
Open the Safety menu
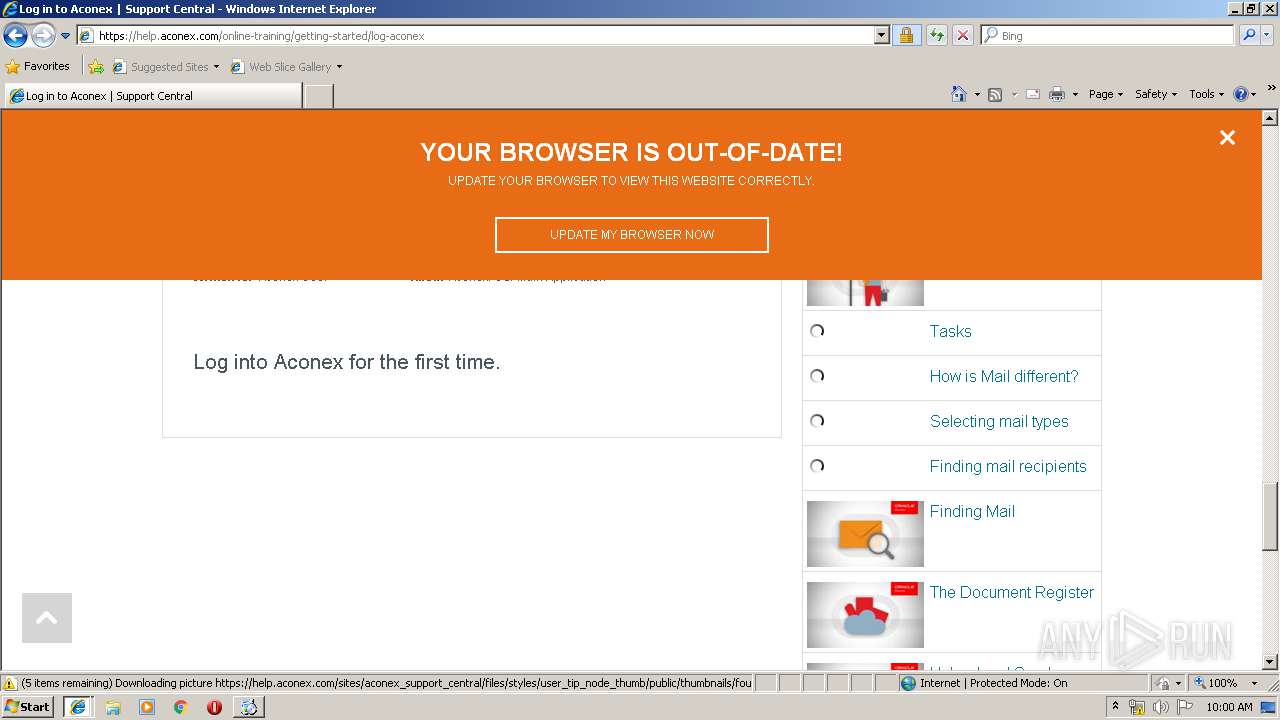coord(1156,94)
